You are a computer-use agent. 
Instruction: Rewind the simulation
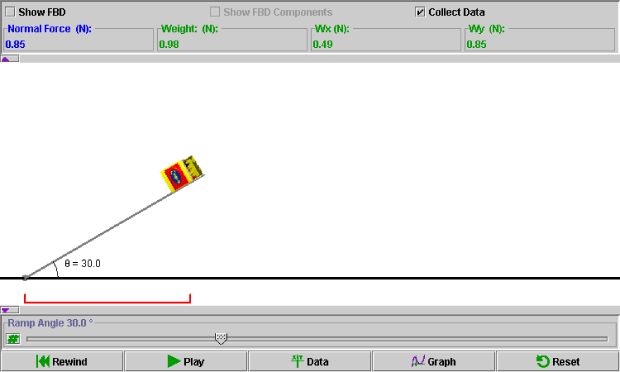[62, 361]
